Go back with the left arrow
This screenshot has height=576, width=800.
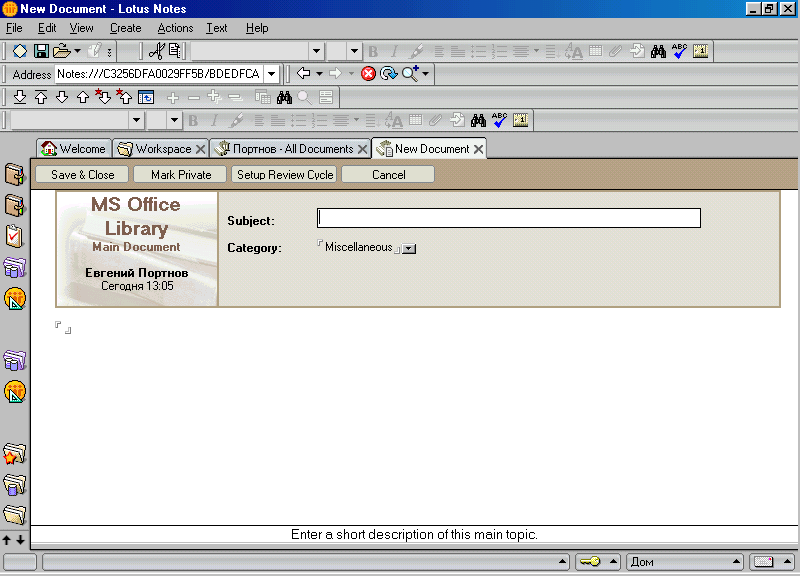point(304,73)
